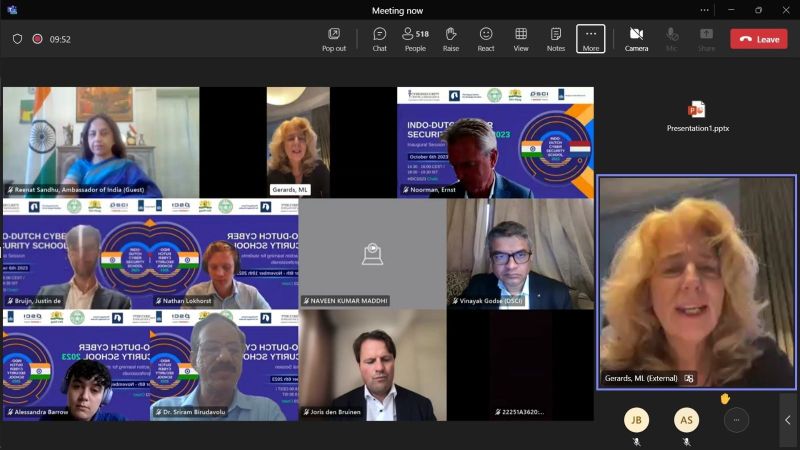This screenshot has width=800, height=450.
Task: Click the red recording indicator
Action: (37, 39)
